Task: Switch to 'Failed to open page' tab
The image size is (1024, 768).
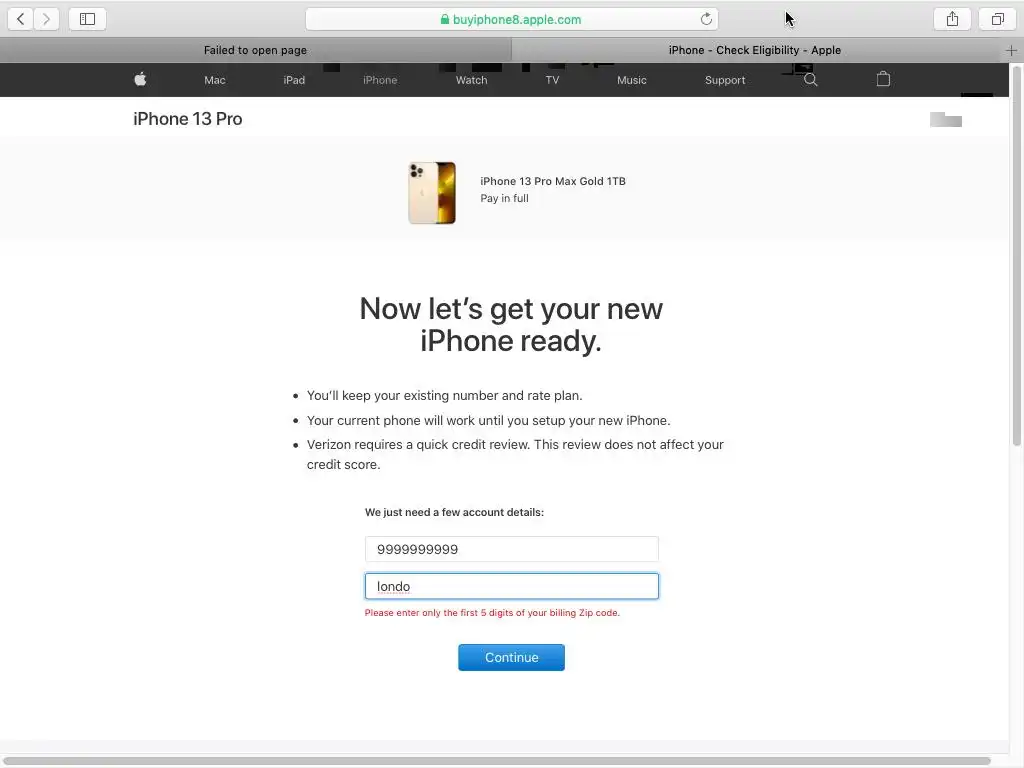Action: coord(255,50)
